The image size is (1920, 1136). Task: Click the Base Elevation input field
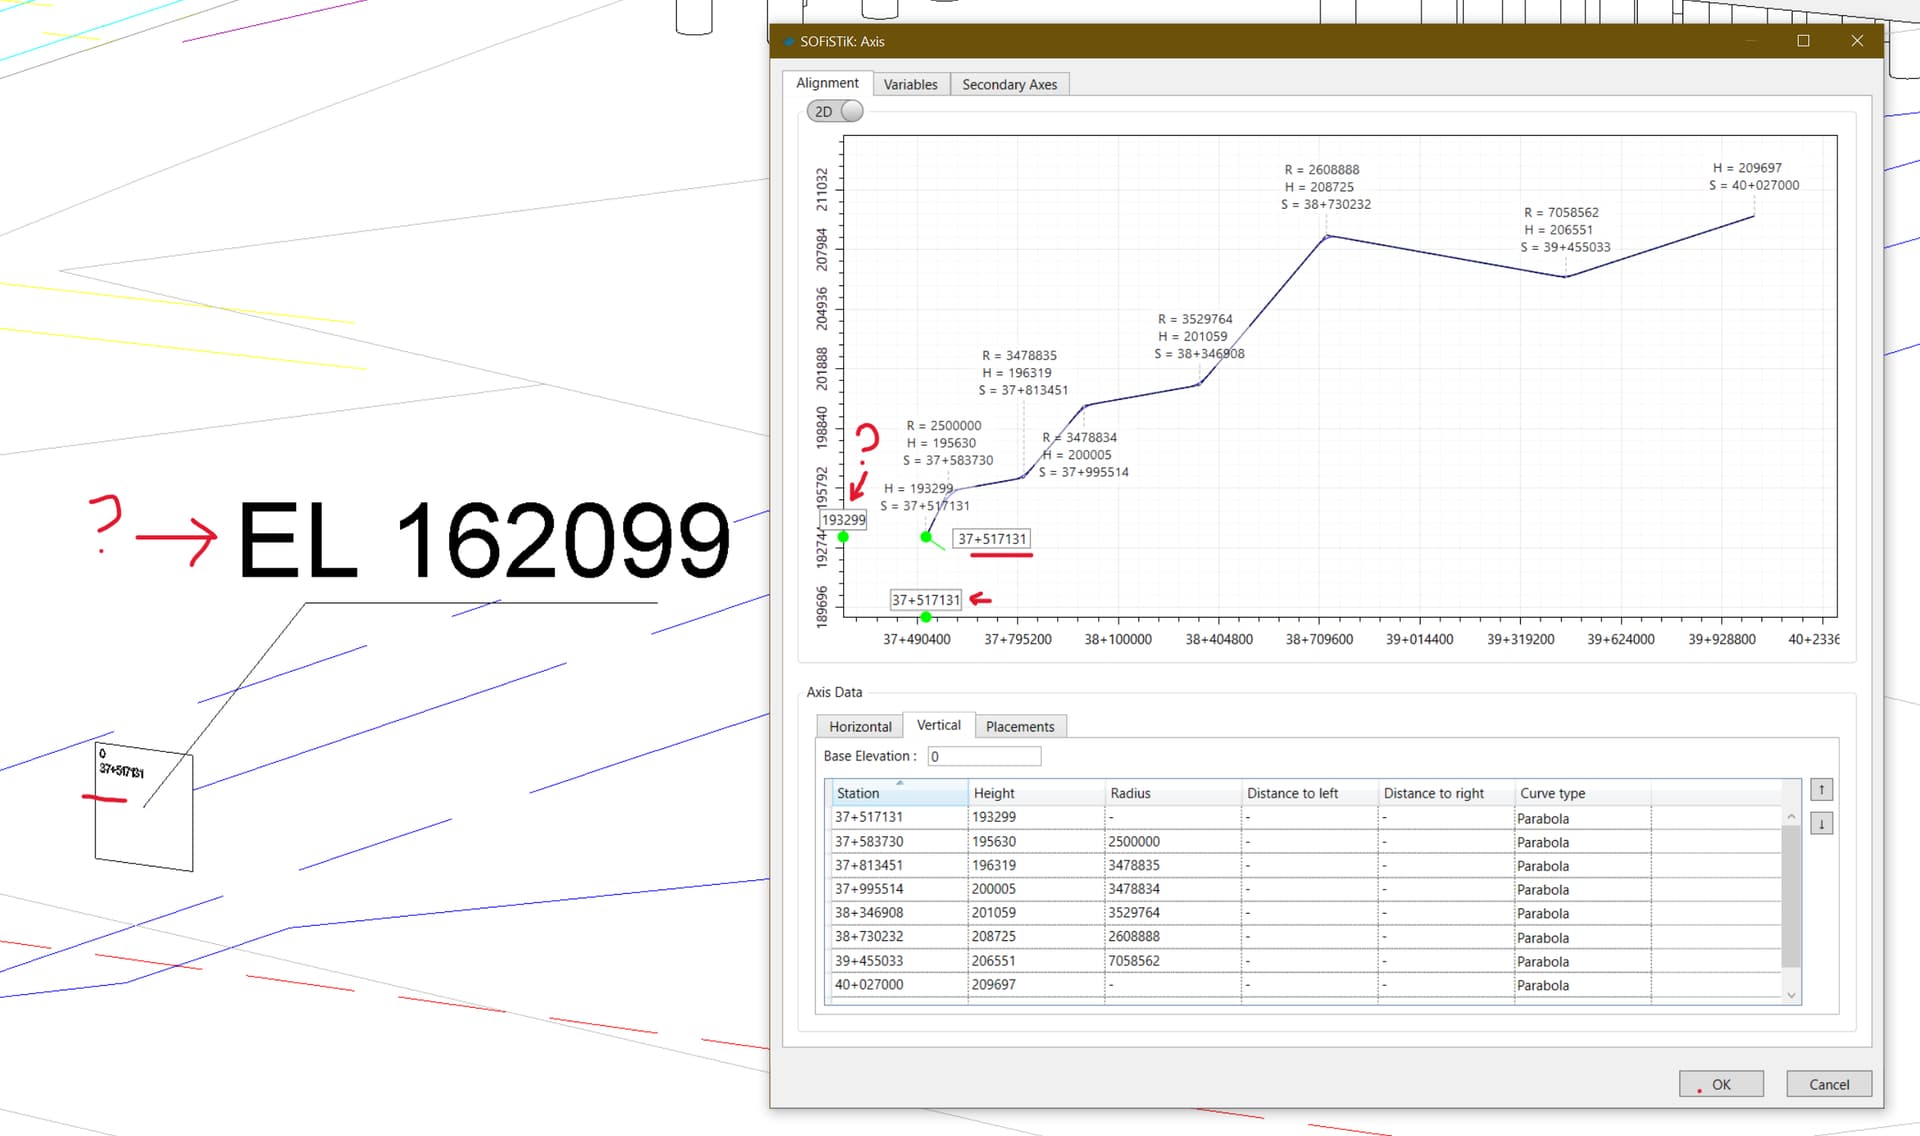coord(983,756)
